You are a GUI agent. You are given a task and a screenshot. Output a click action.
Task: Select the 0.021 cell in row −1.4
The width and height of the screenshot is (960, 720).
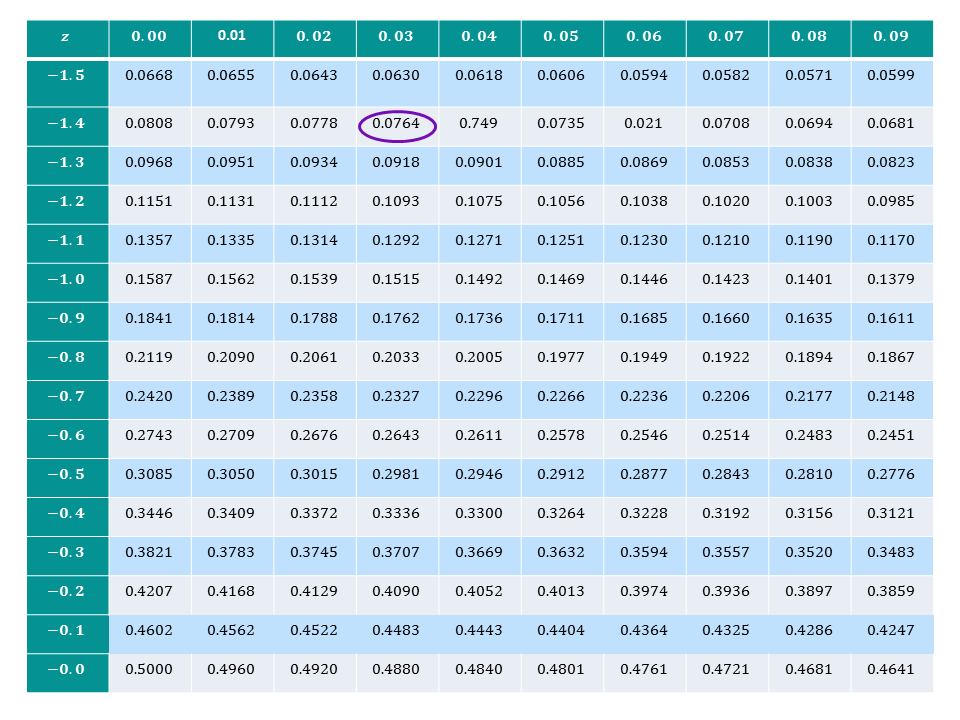(x=644, y=124)
